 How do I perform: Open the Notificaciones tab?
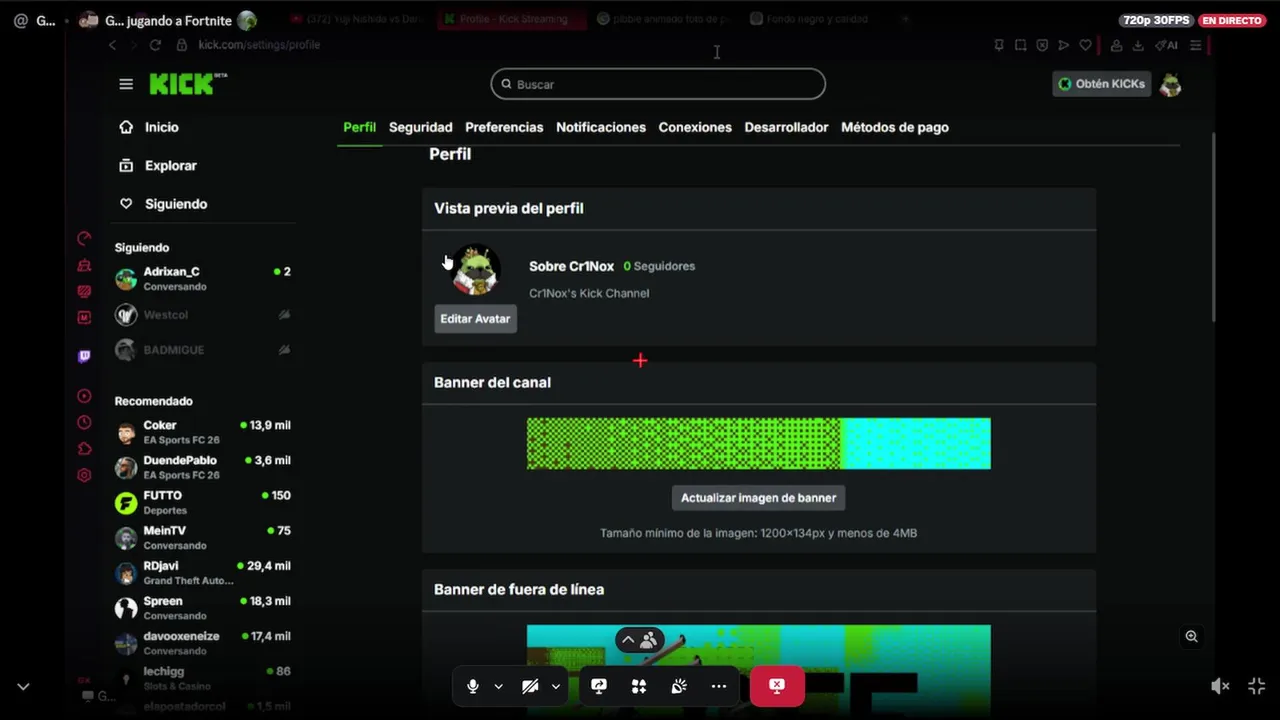point(601,127)
